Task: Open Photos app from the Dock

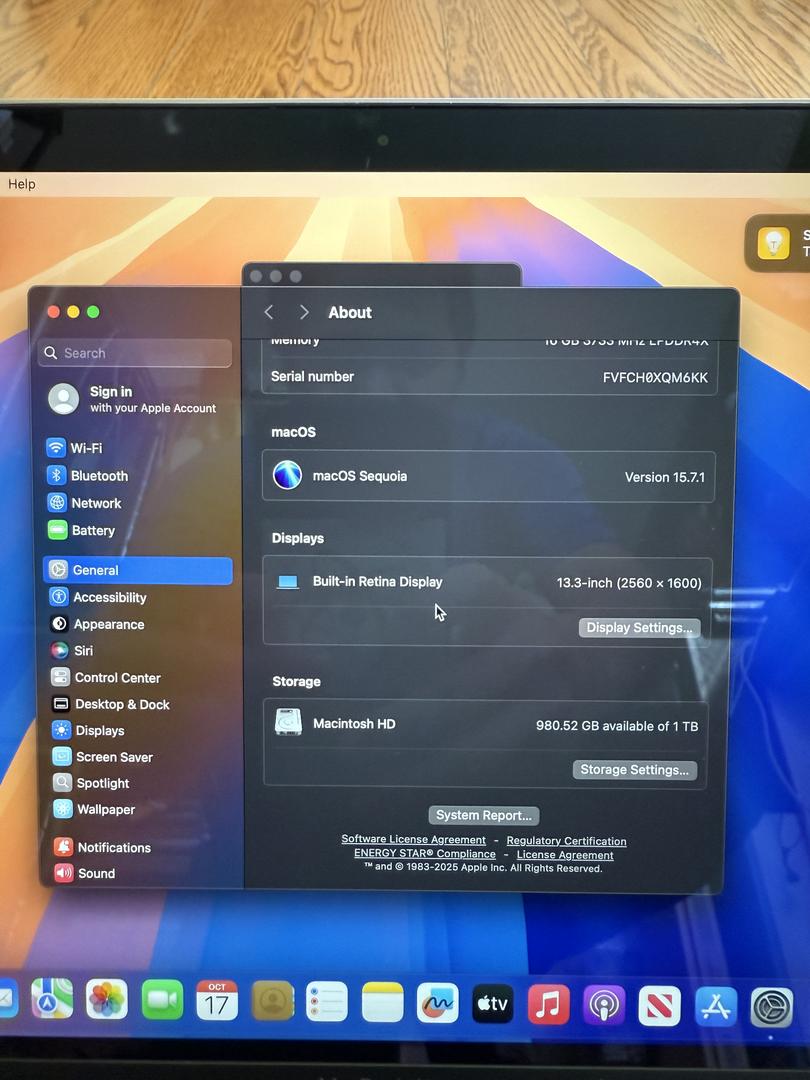Action: point(107,999)
